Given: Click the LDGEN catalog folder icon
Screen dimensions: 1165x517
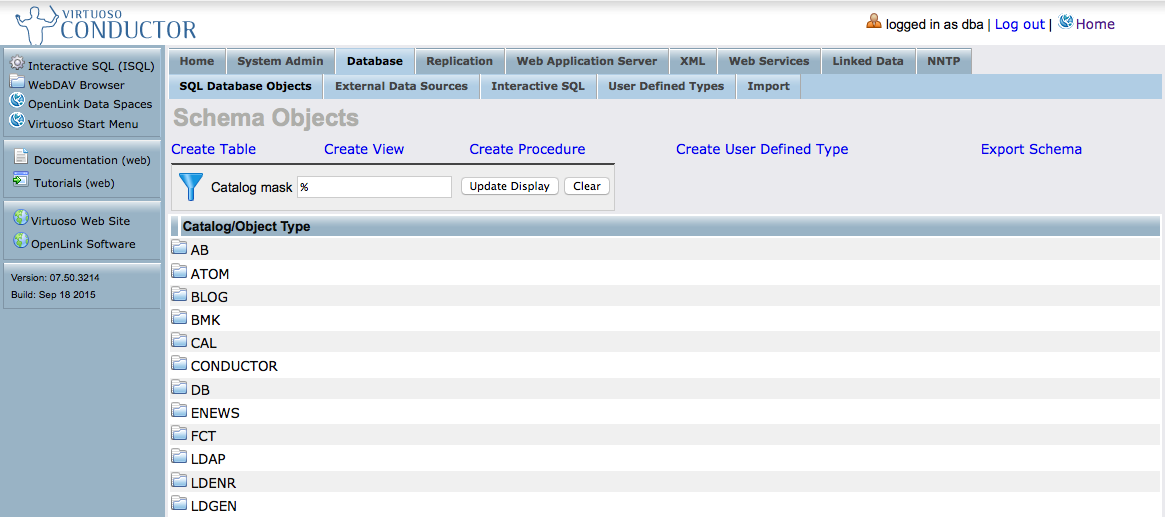Looking at the screenshot, I should tap(179, 504).
